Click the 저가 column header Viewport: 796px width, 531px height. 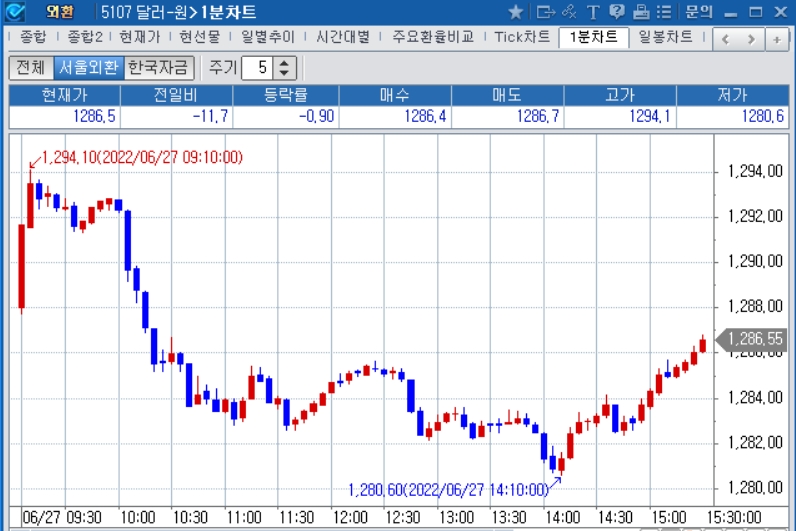pos(732,95)
